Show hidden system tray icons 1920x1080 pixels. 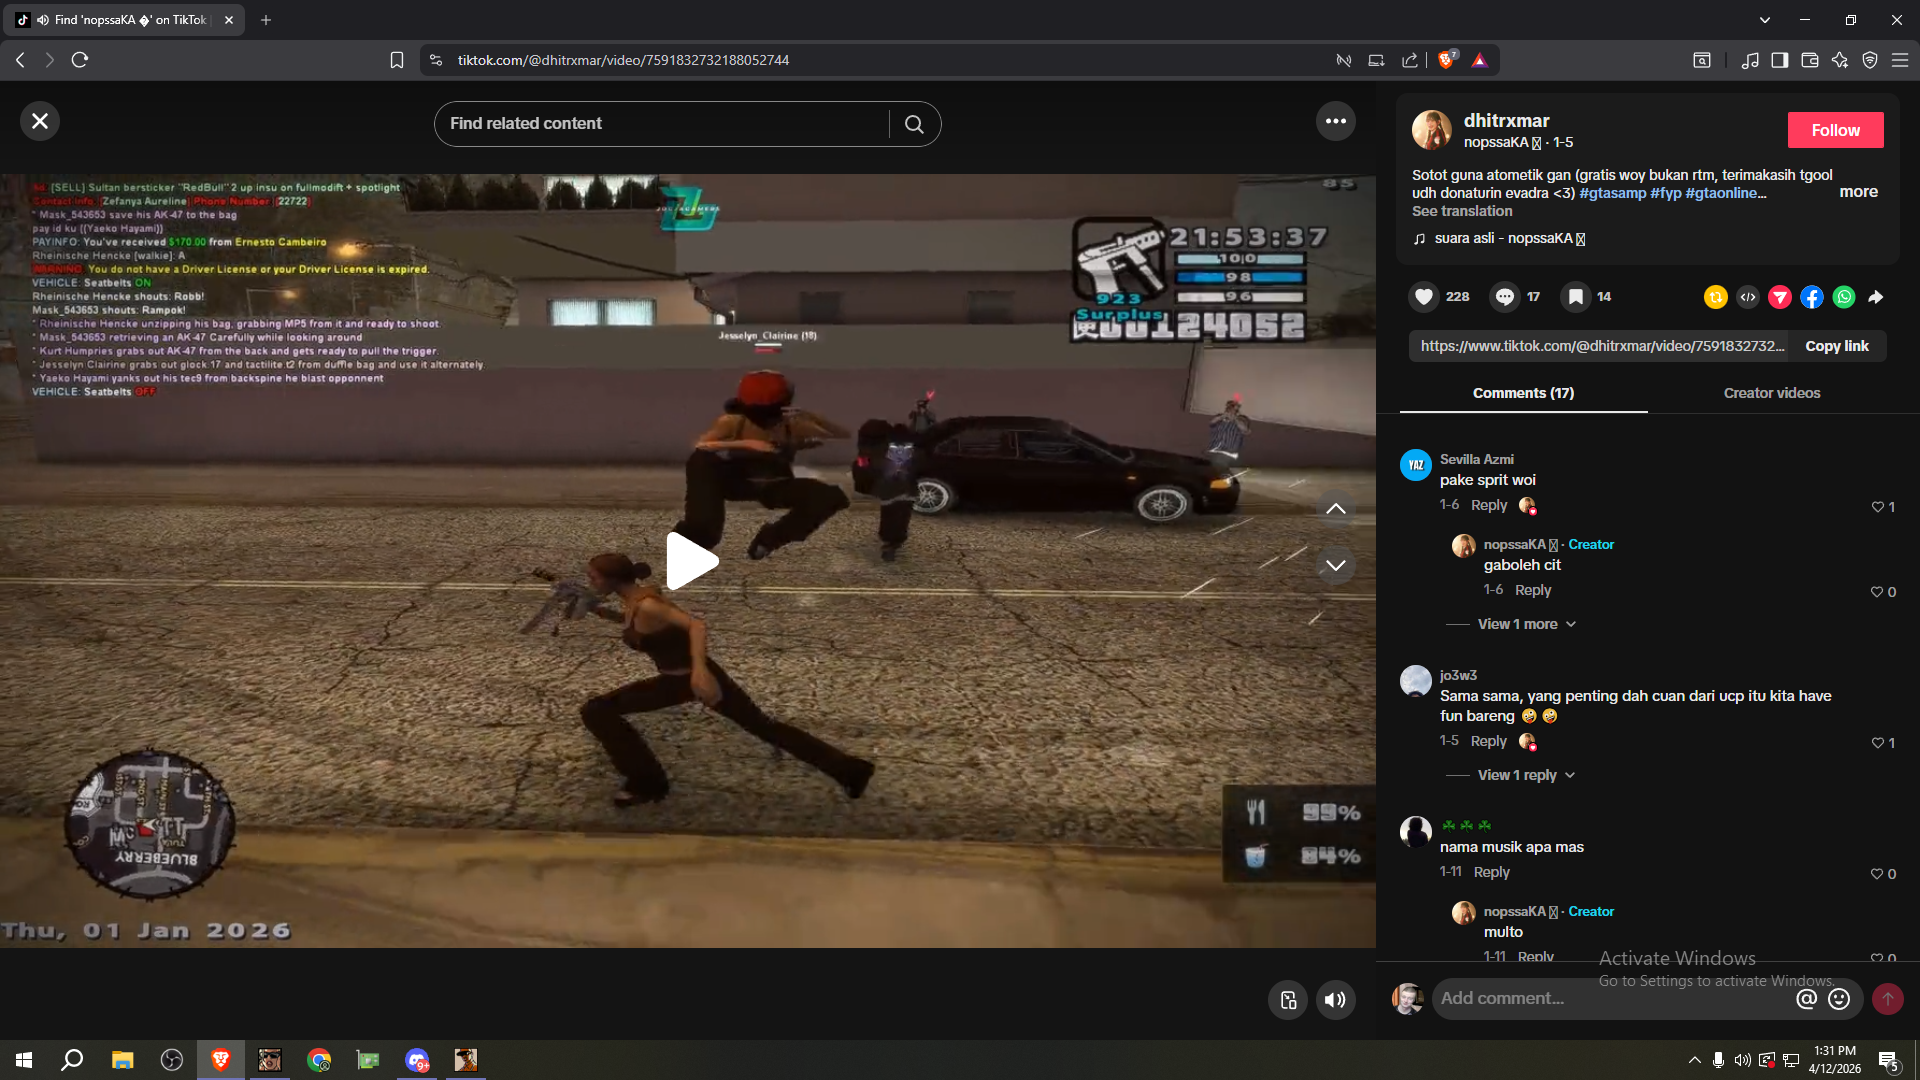tap(1694, 1060)
